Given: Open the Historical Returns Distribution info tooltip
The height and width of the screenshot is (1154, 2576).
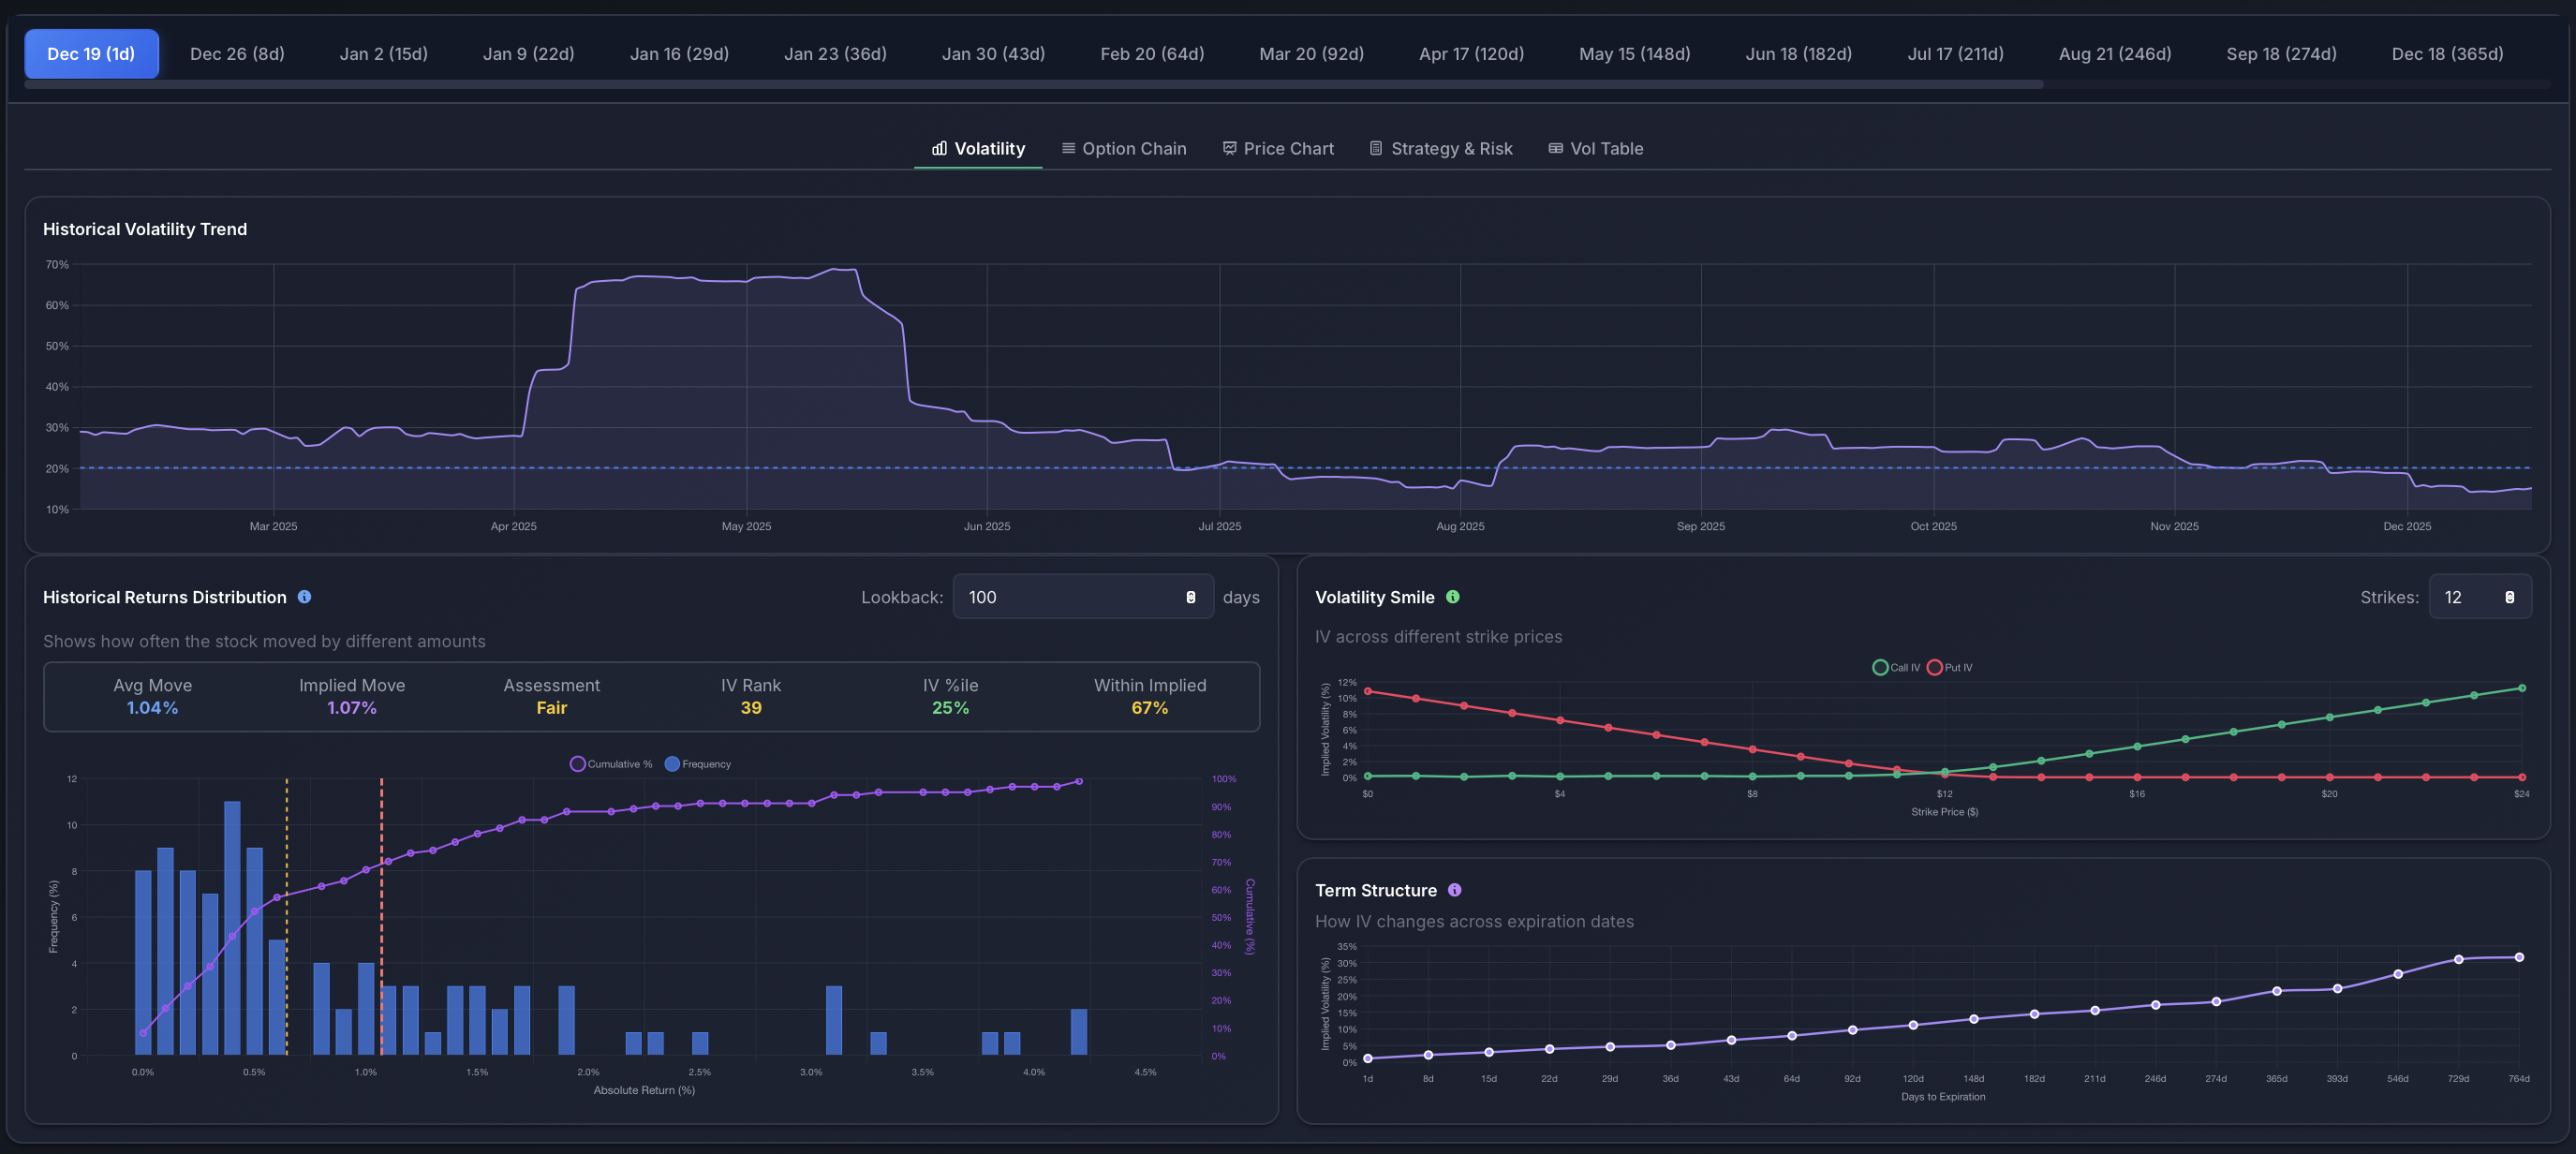Looking at the screenshot, I should click(305, 596).
